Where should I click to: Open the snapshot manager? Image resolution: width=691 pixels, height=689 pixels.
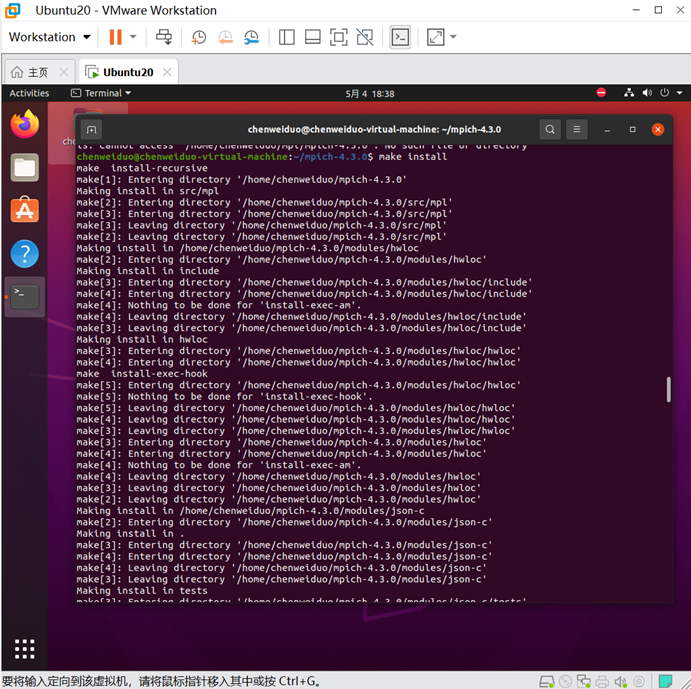(251, 37)
